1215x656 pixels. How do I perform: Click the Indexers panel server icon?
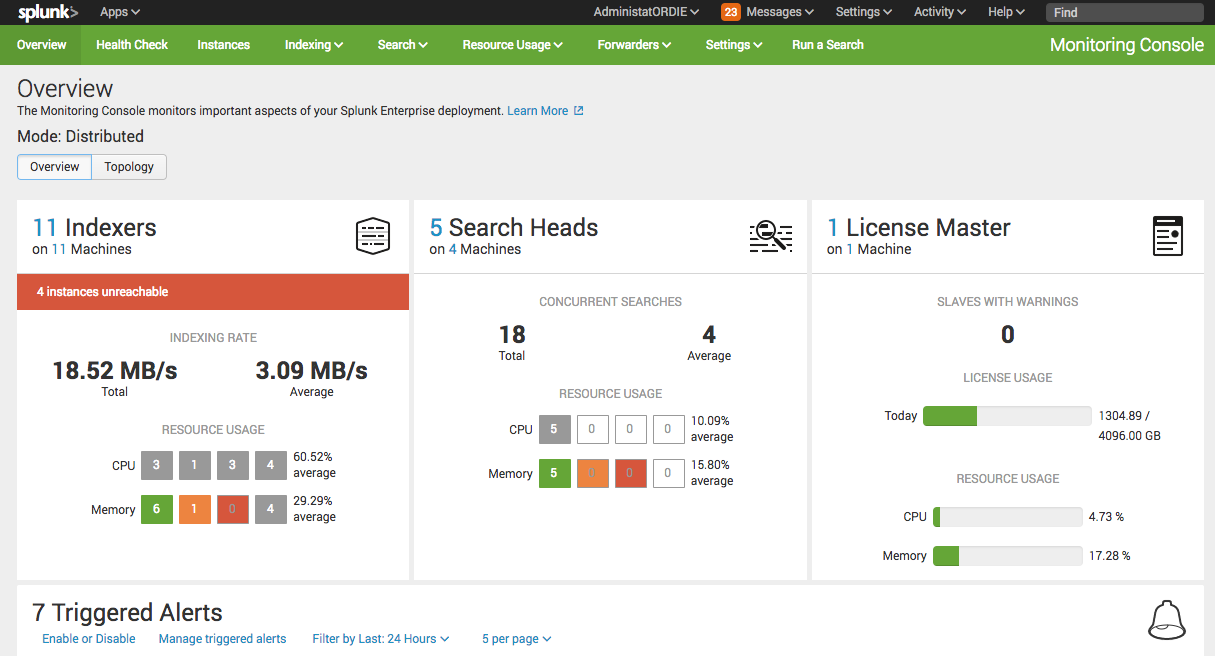(x=372, y=236)
